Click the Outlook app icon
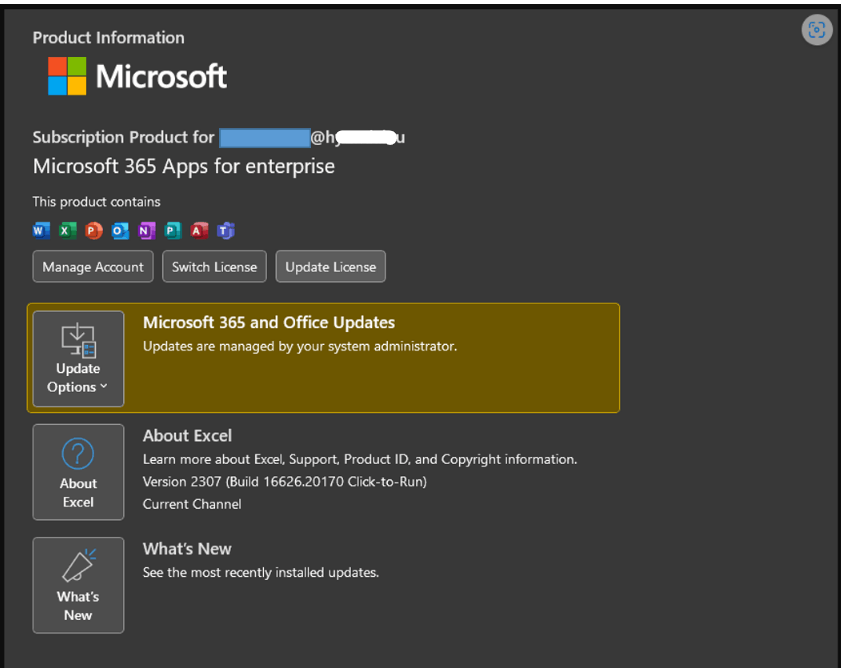842x670 pixels. (120, 231)
